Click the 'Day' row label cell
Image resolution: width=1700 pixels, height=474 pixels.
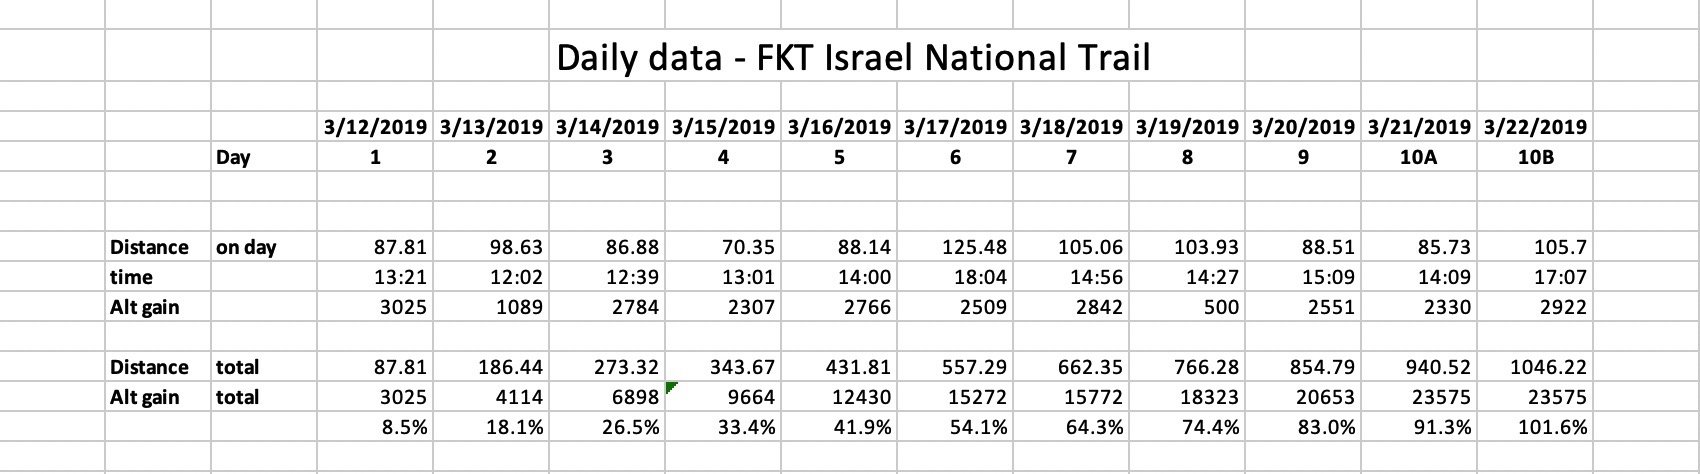[x=233, y=157]
